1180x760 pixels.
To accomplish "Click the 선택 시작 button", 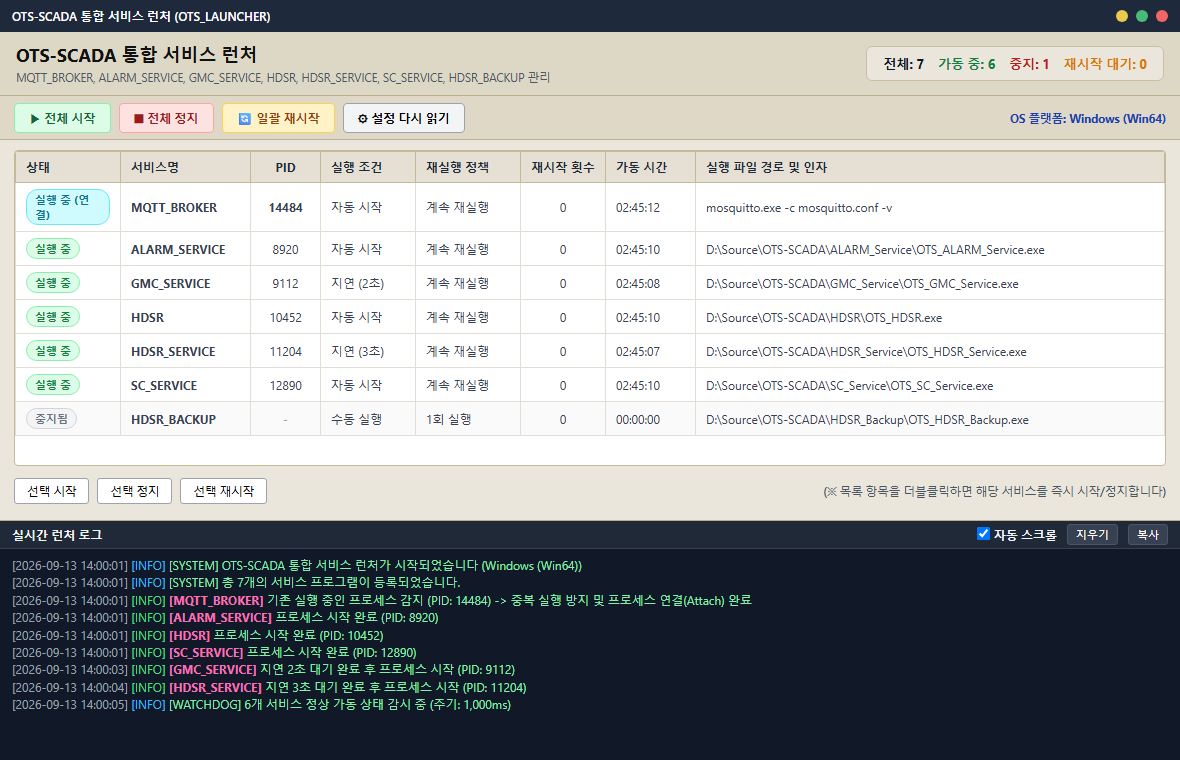I will [51, 491].
